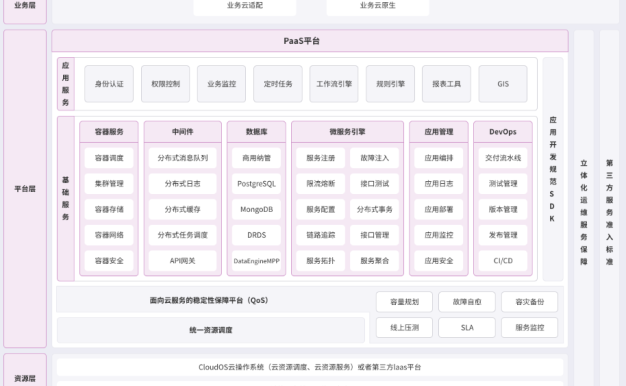
Task: Click the 接口测试 item
Action: (x=374, y=184)
